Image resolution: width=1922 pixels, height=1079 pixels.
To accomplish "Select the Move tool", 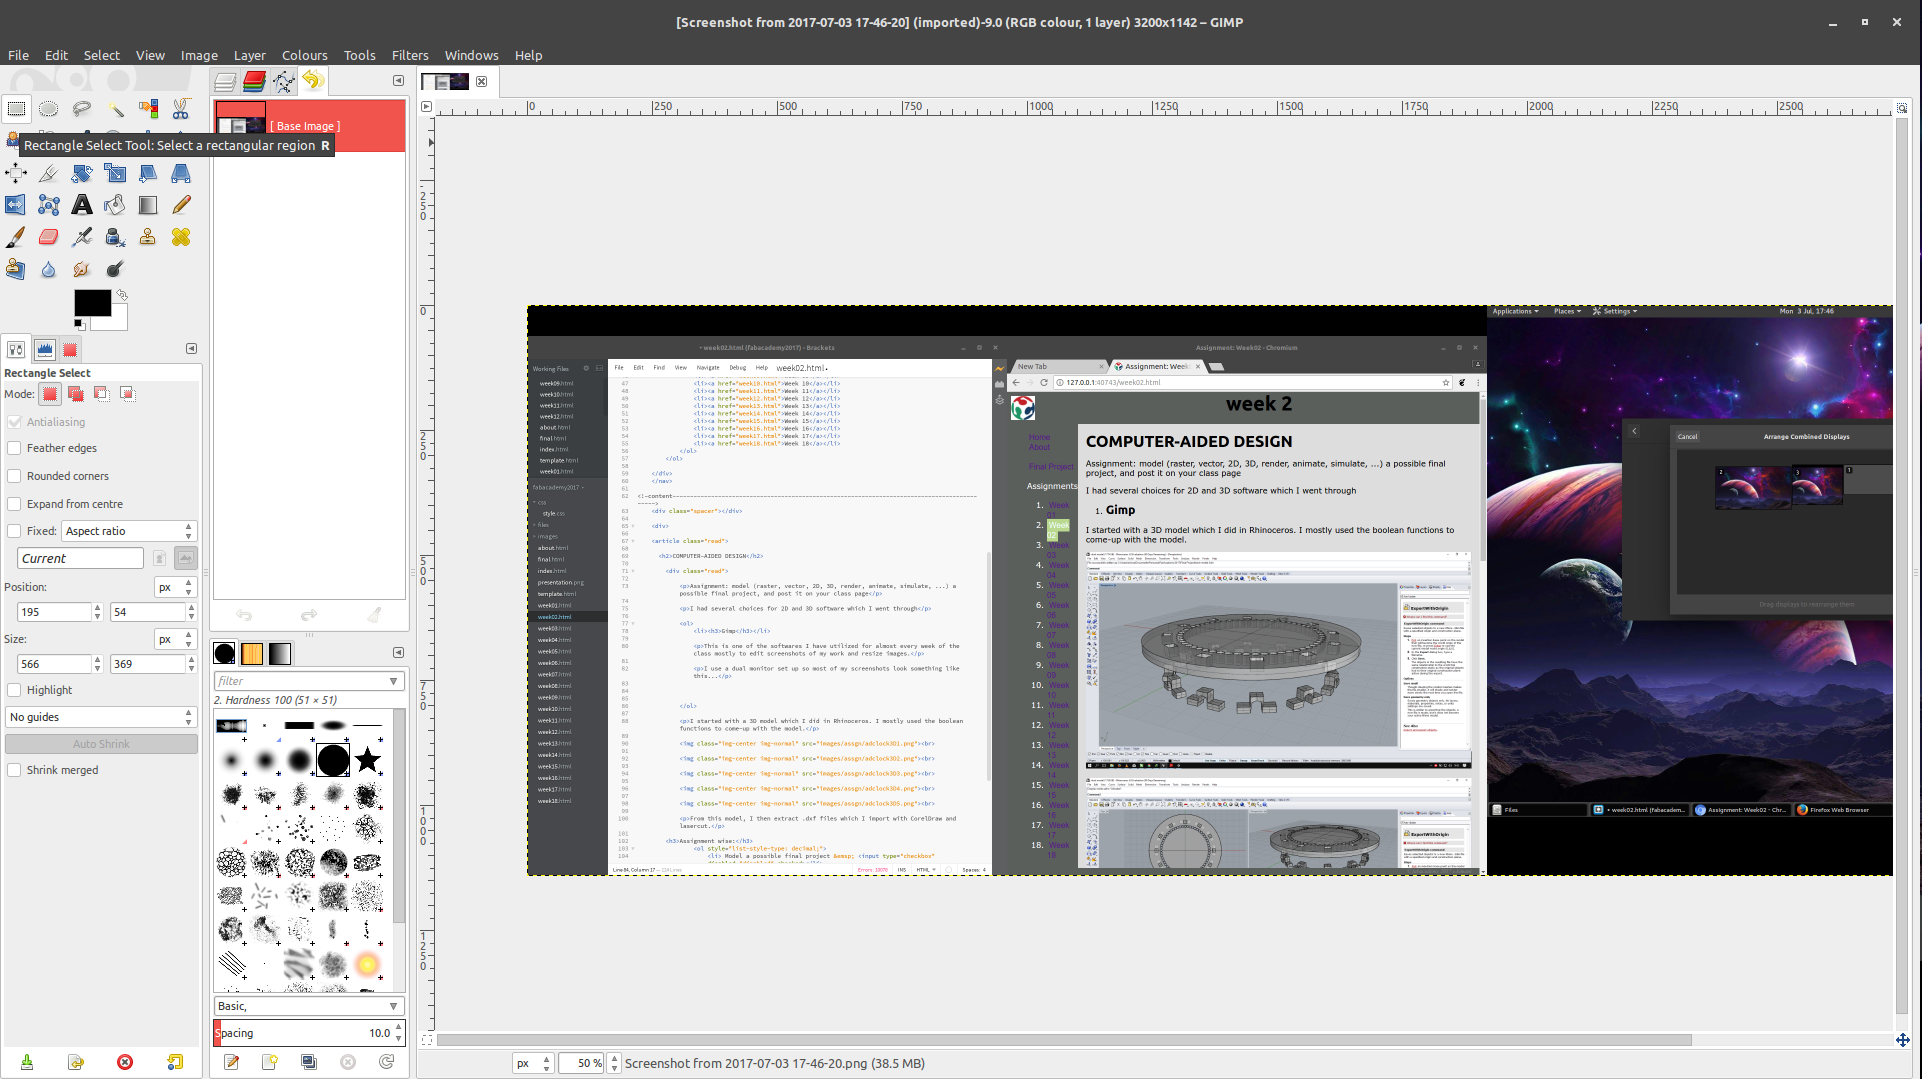I will 16,173.
